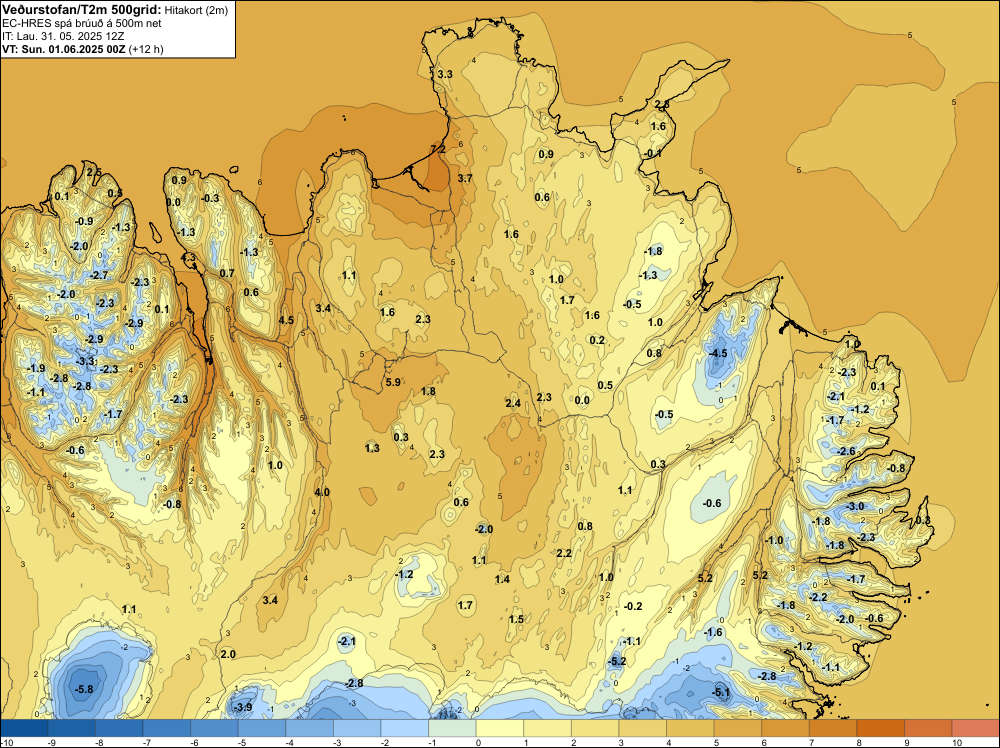Screen dimensions: 1000x748
Task: Click the temperature value "-3.3"
Action: (85, 362)
